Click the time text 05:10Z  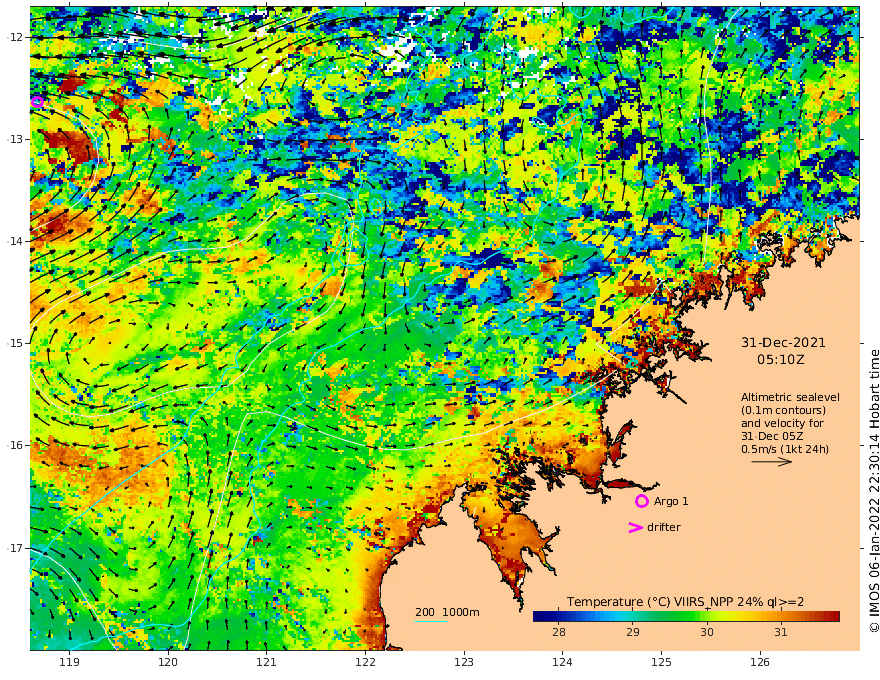click(x=781, y=360)
